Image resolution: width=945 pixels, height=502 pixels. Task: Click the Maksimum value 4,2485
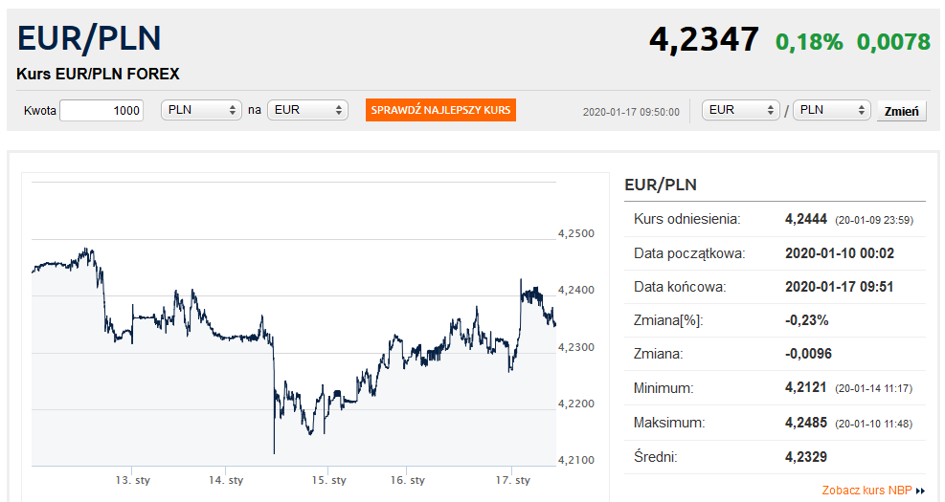click(x=806, y=422)
